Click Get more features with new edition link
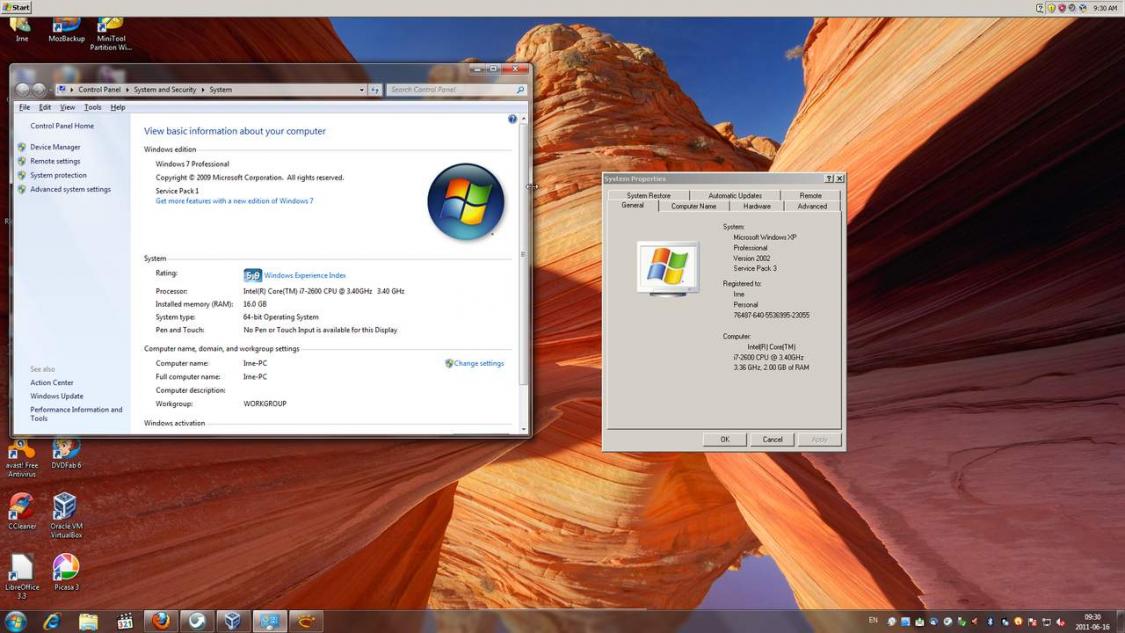This screenshot has height=633, width=1125. coord(235,201)
